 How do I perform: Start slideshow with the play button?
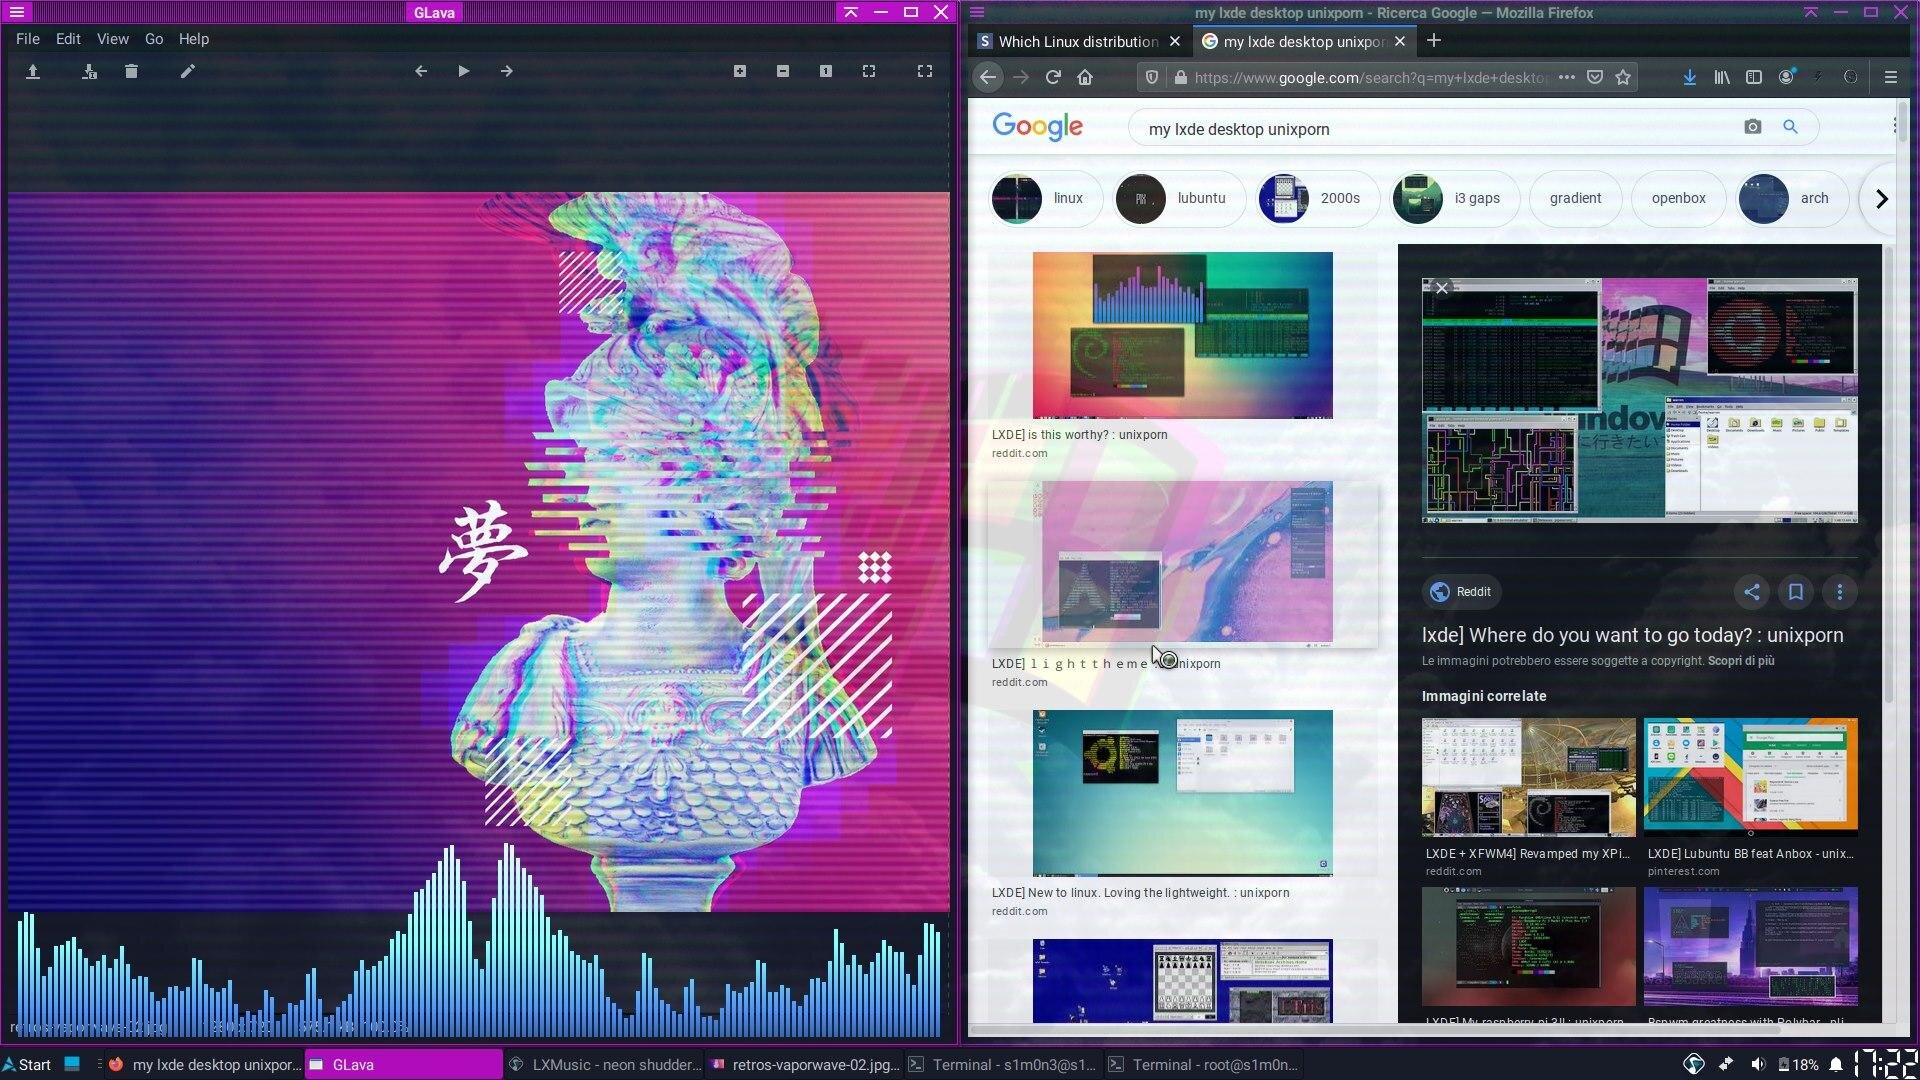[x=463, y=71]
